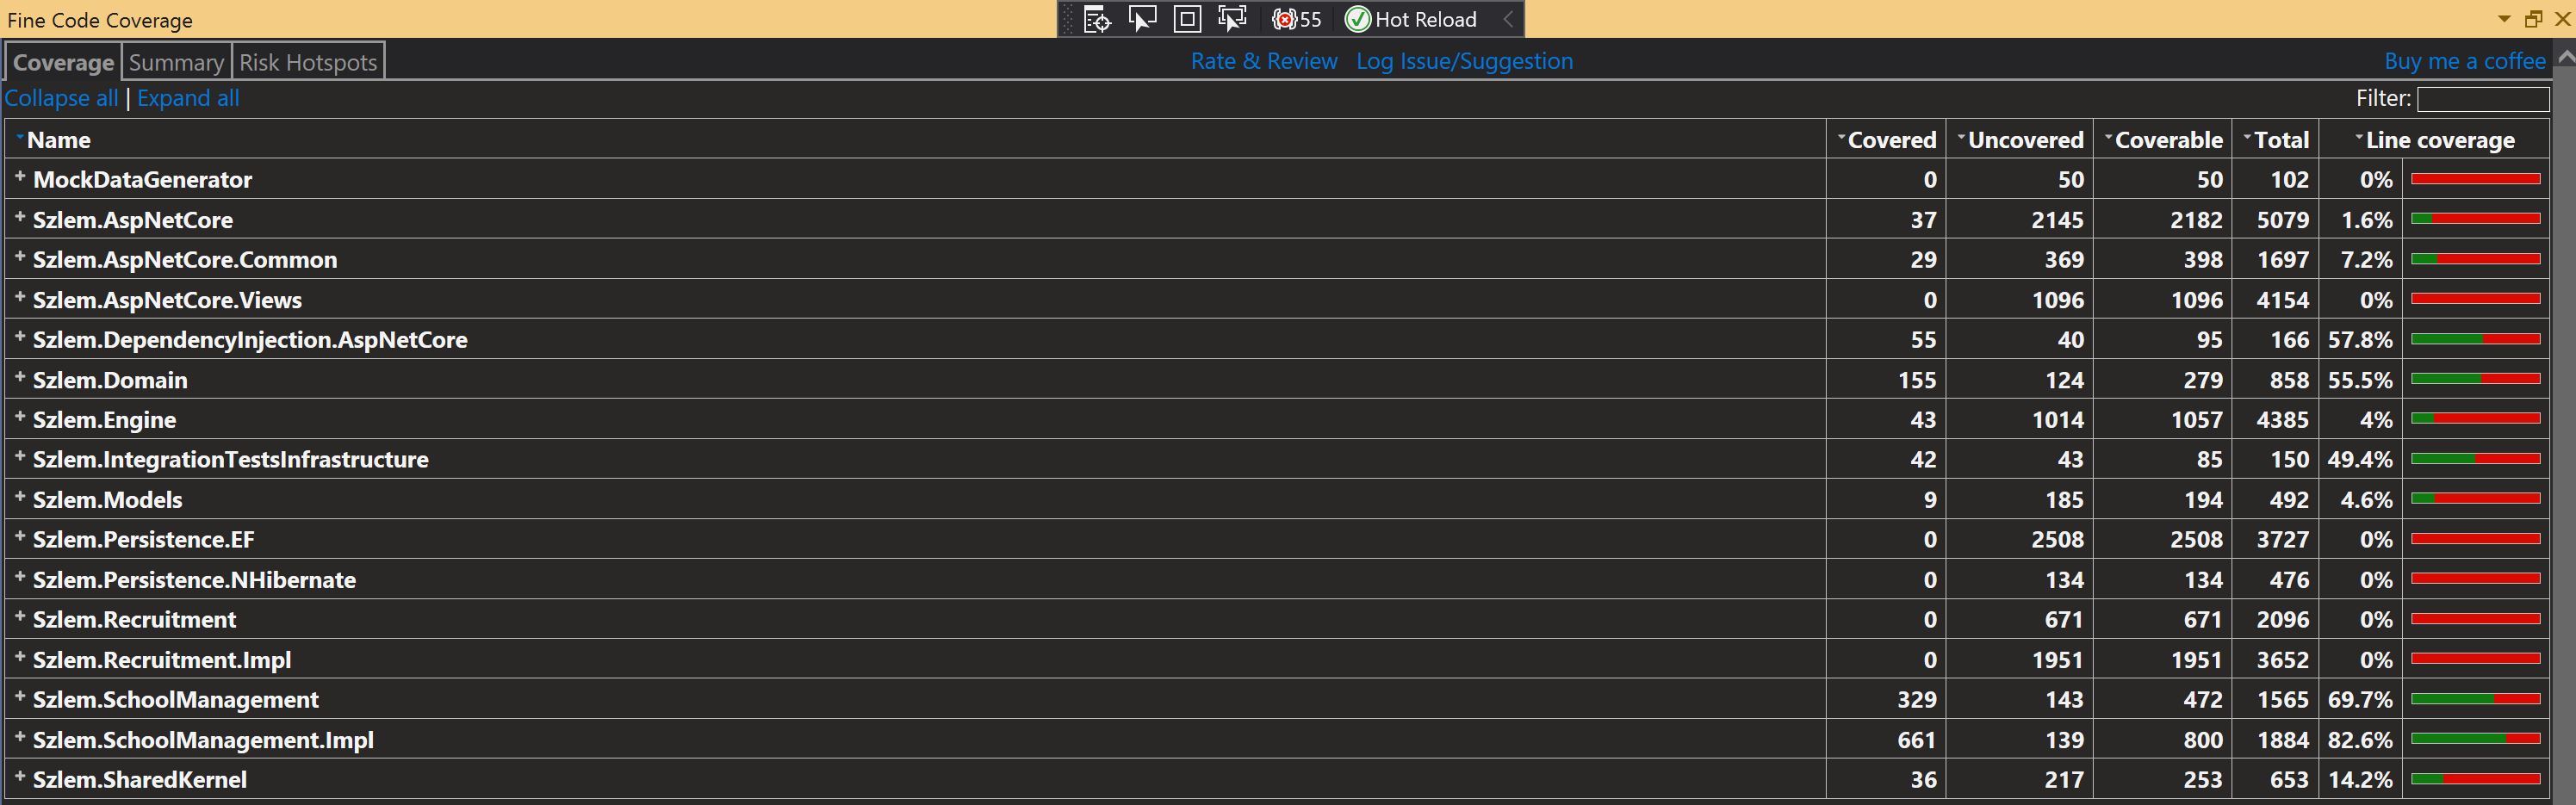Image resolution: width=2576 pixels, height=805 pixels.
Task: Click the error count badge showing 55
Action: [x=1296, y=18]
